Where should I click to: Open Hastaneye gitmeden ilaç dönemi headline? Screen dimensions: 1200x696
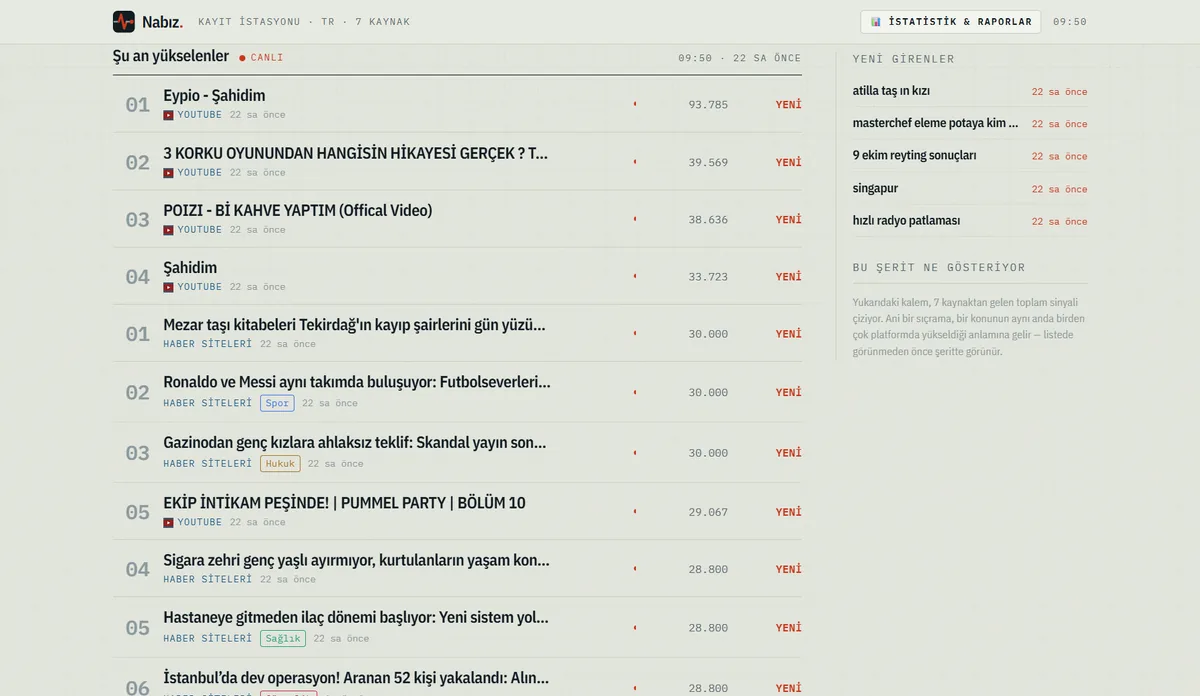356,618
